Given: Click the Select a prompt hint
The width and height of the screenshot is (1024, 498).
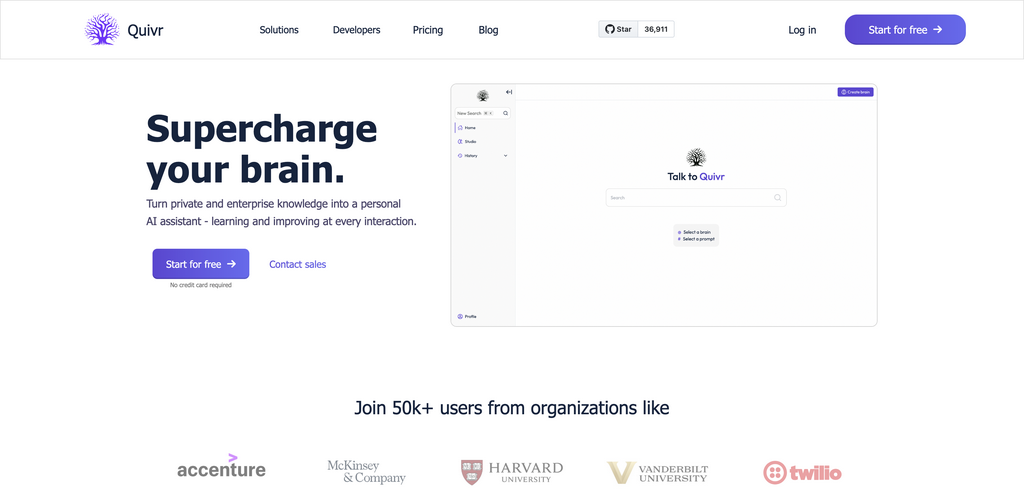Looking at the screenshot, I should [696, 239].
